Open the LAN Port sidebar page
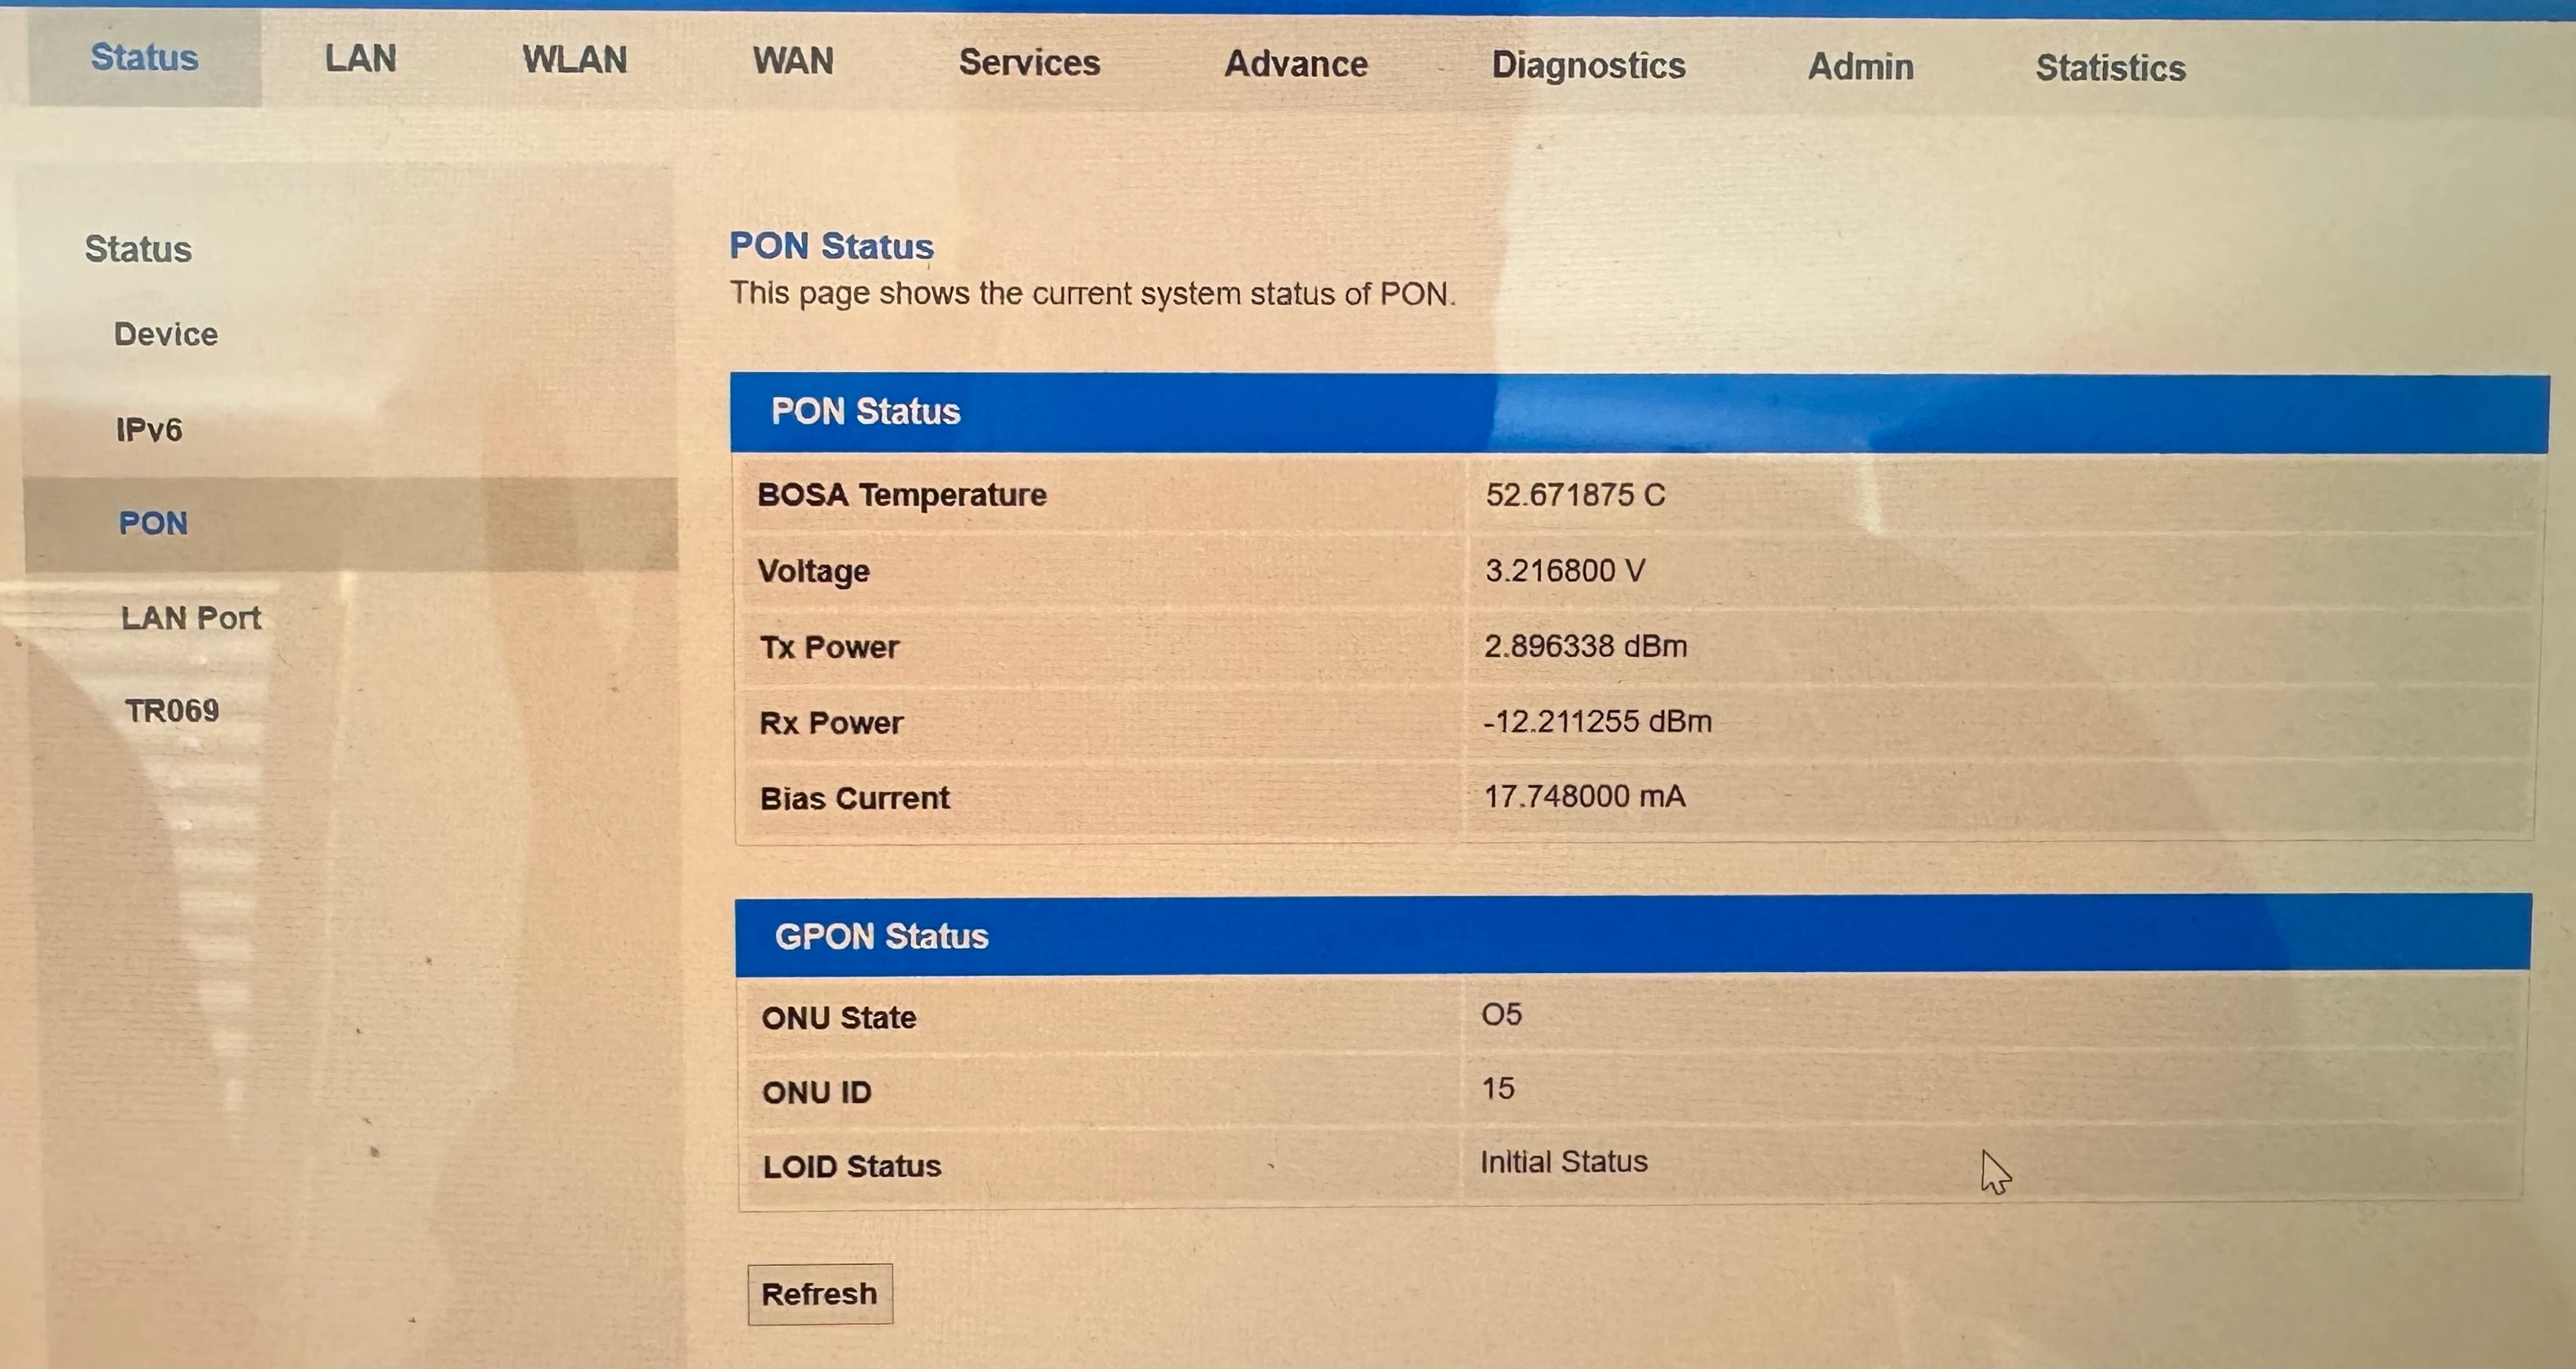 point(191,618)
